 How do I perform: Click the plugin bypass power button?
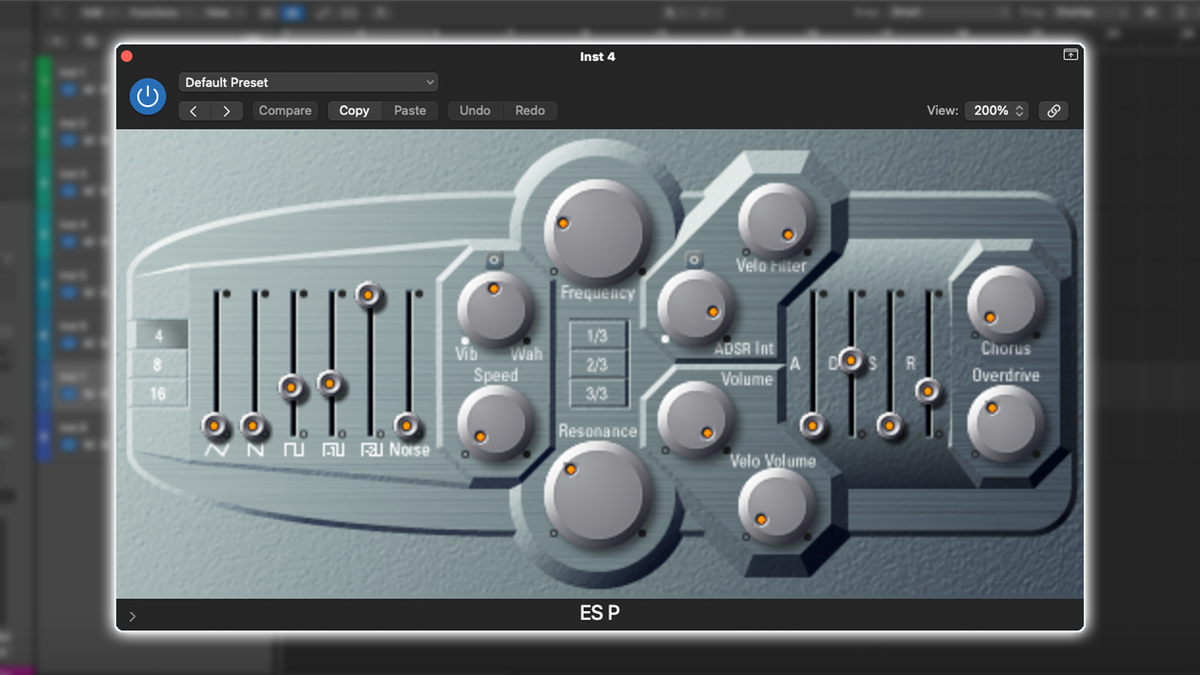tap(147, 96)
